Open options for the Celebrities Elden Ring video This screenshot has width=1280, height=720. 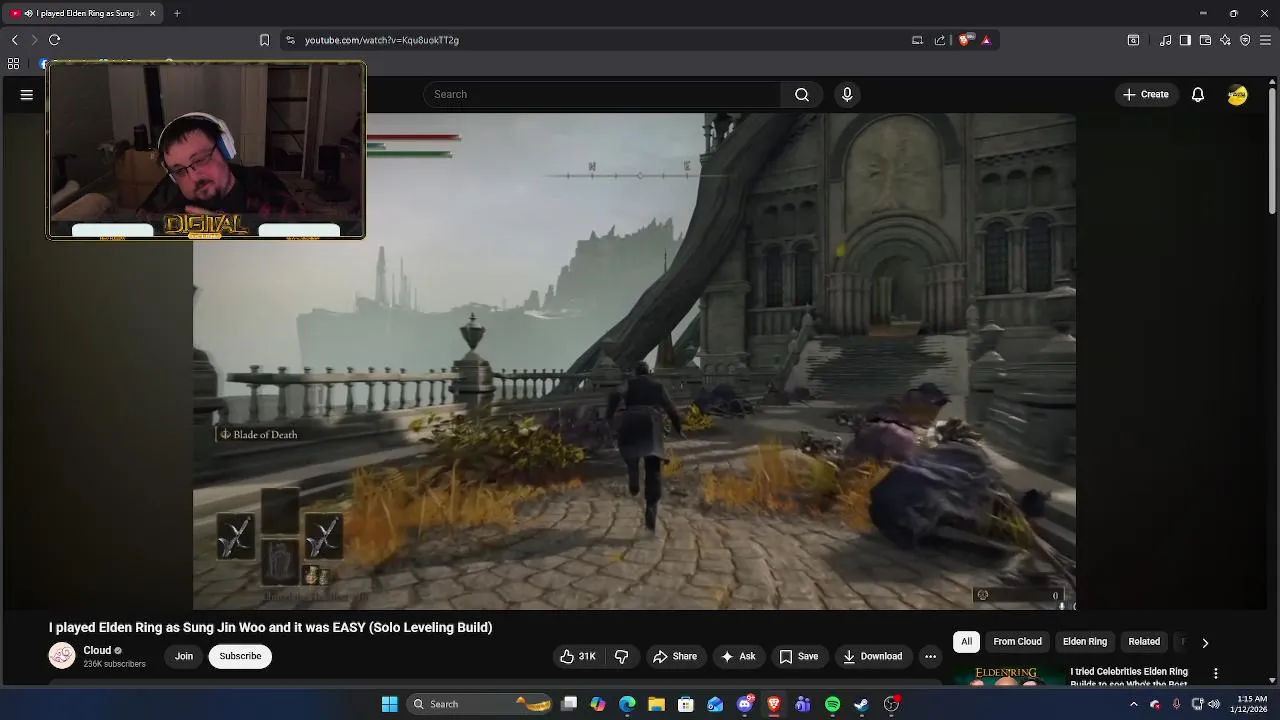[x=1216, y=674]
